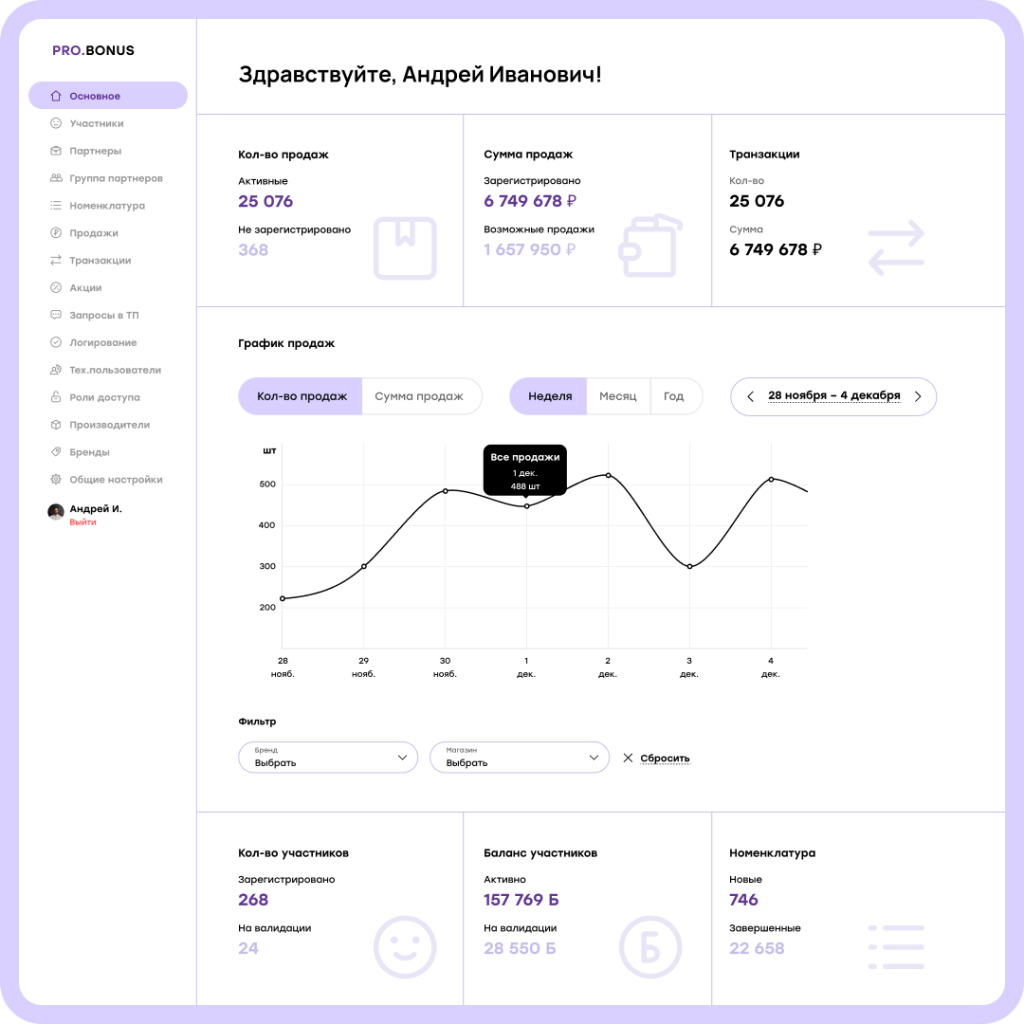Expand the Магазин filter dropdown

(x=519, y=758)
